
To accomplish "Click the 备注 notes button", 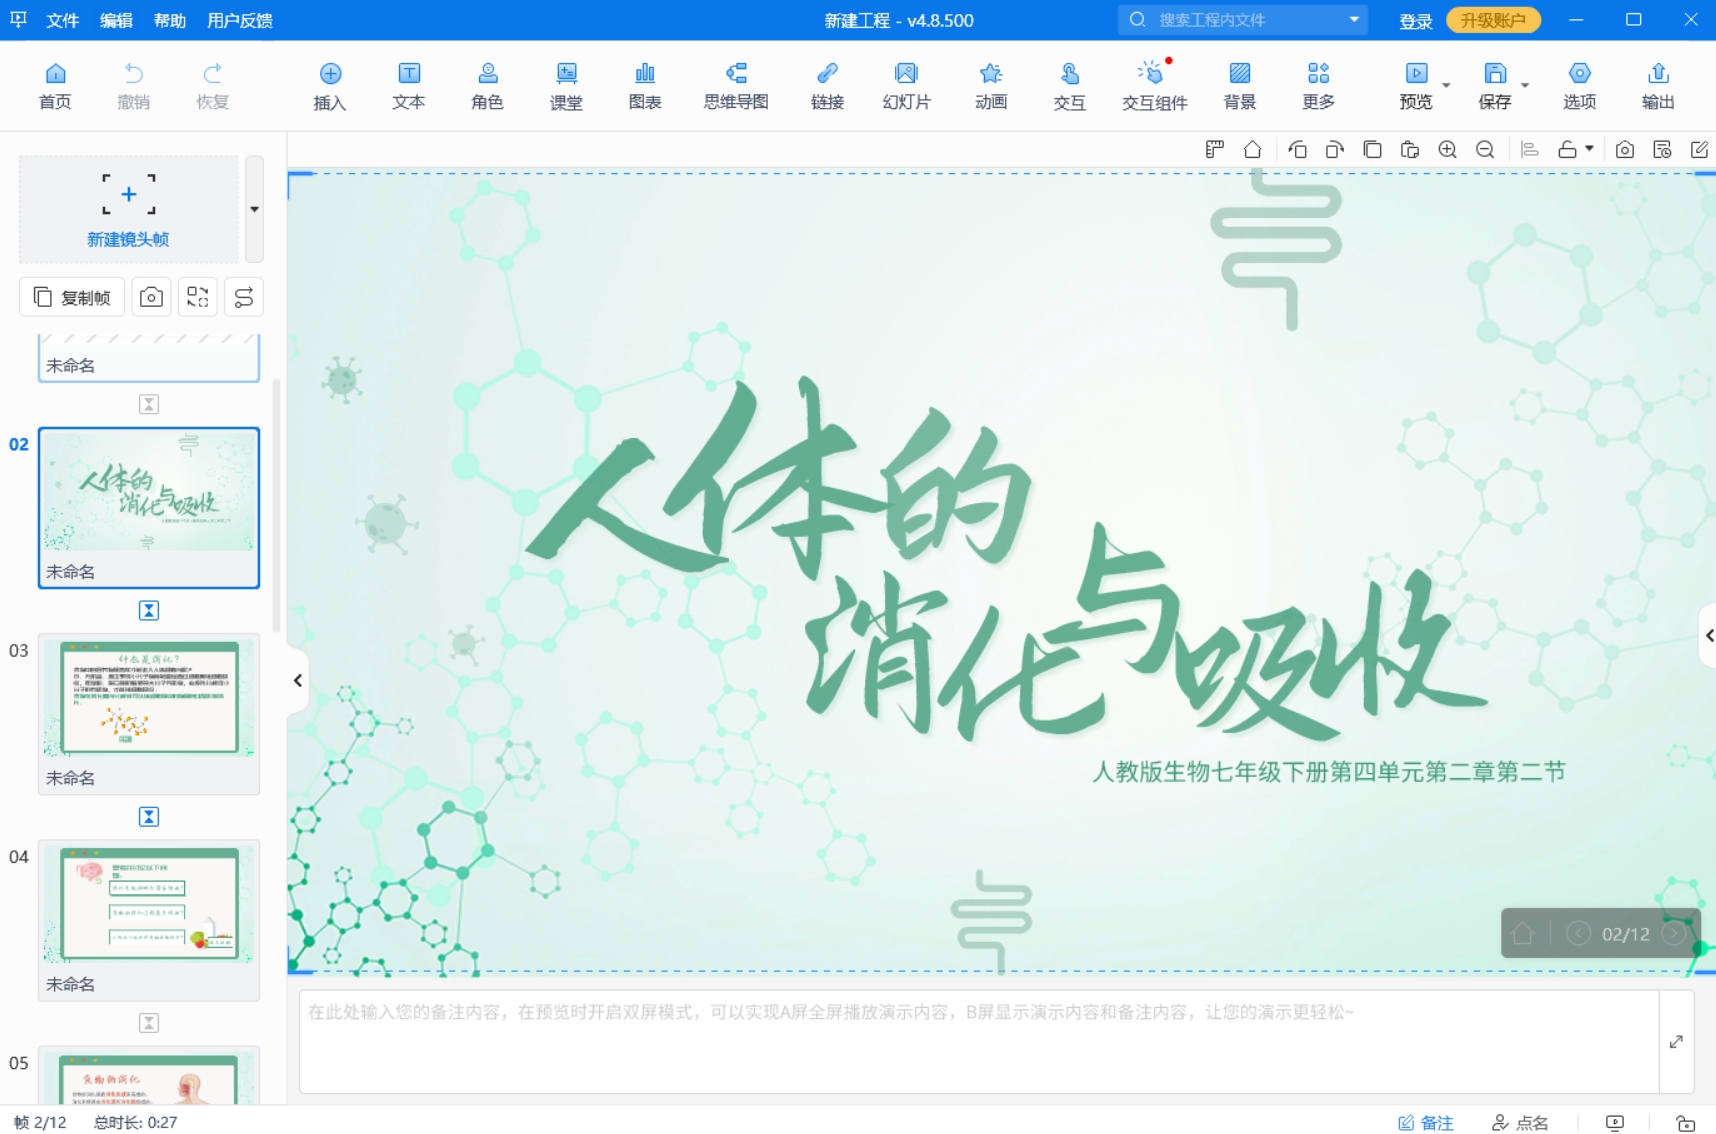I will pos(1426,1122).
